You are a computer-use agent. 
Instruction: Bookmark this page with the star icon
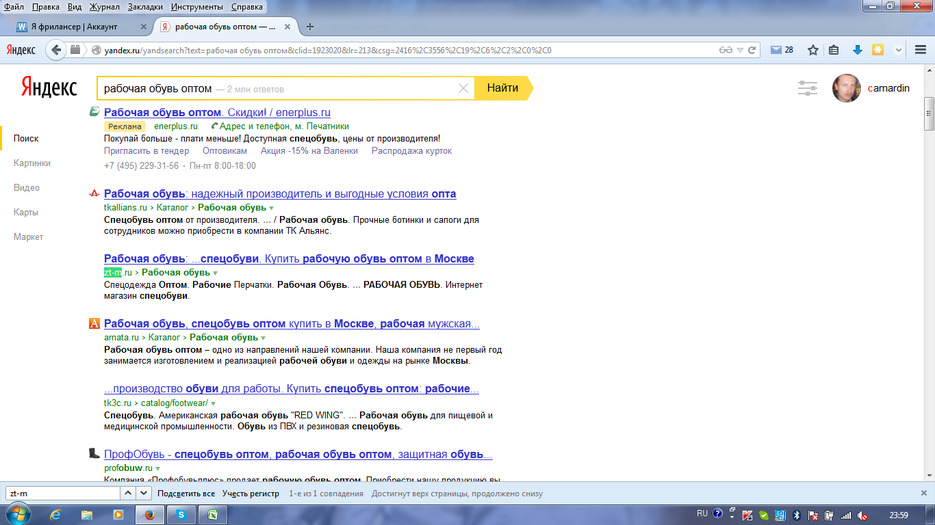tap(813, 50)
